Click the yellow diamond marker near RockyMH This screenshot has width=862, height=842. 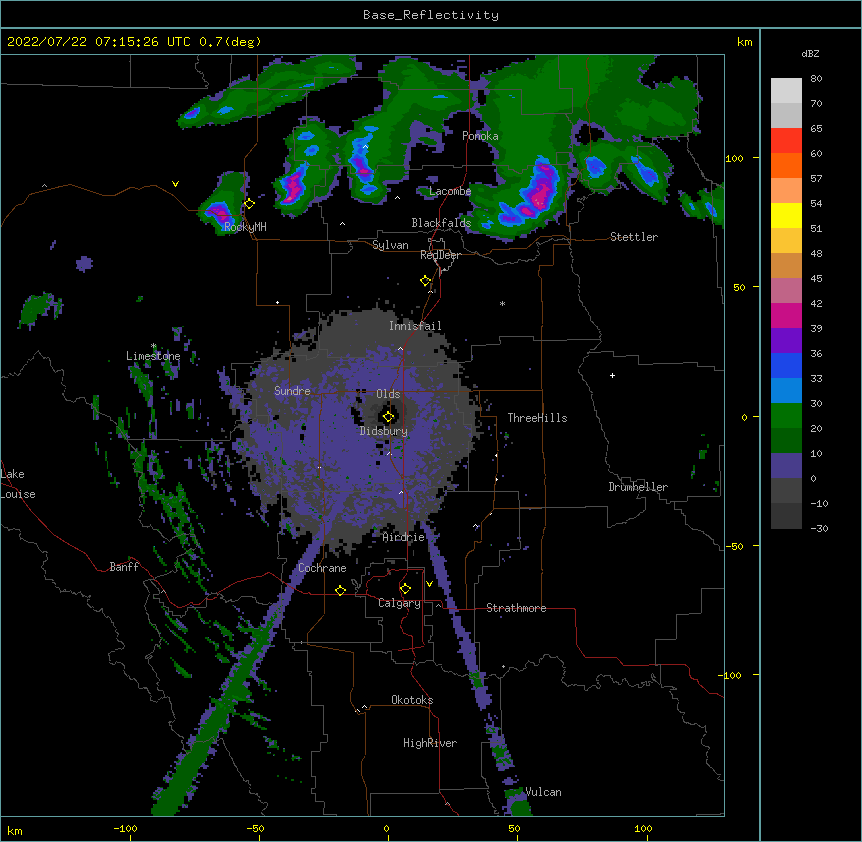point(250,203)
